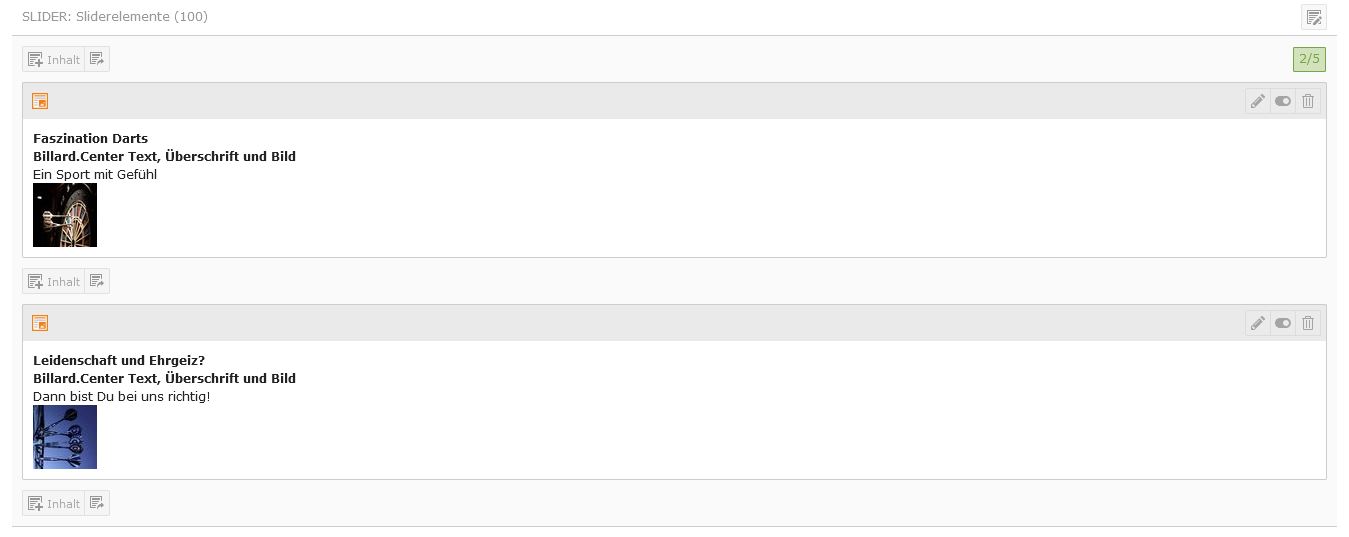Click the green 2/5 element counter badge

(x=1309, y=60)
